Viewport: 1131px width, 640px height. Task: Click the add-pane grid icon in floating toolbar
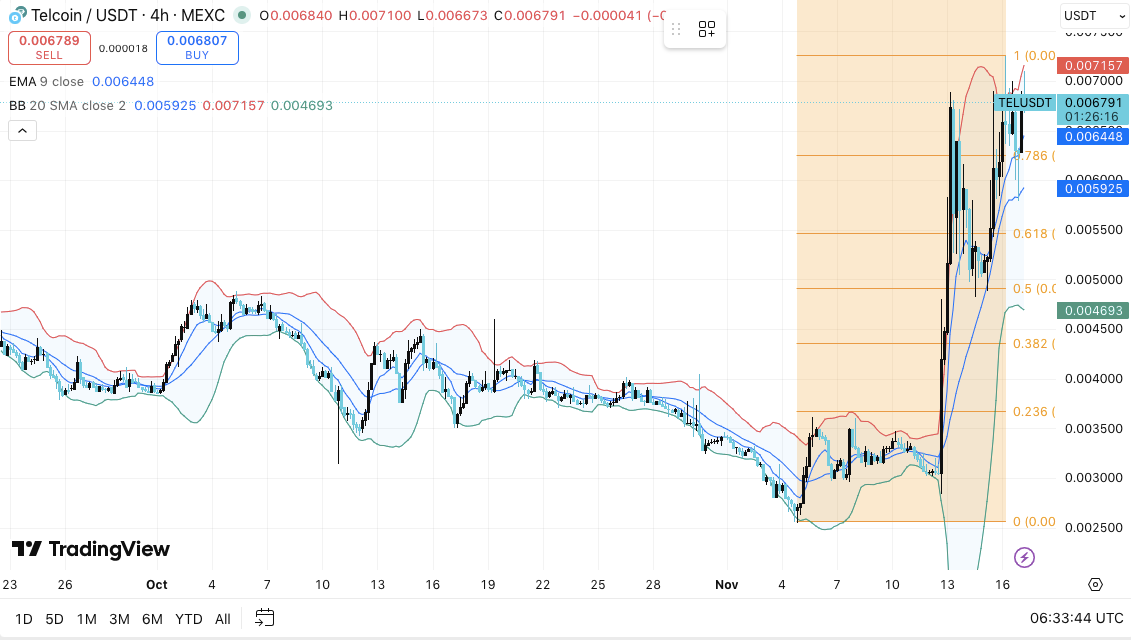click(x=707, y=29)
